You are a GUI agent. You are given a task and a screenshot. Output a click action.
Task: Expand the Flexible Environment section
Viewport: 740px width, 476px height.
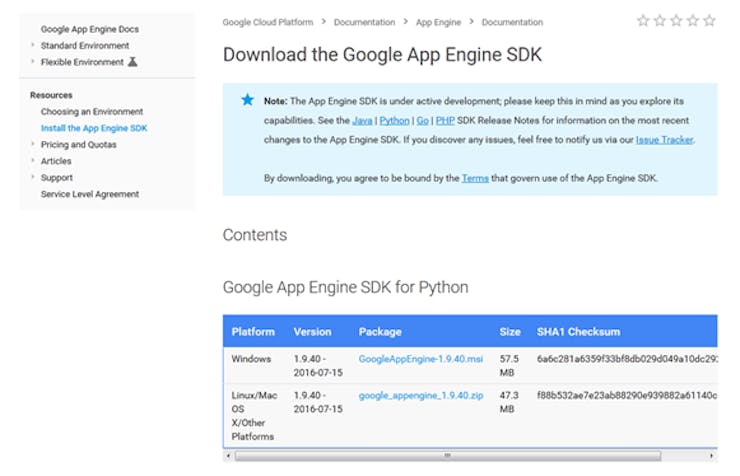click(x=33, y=62)
